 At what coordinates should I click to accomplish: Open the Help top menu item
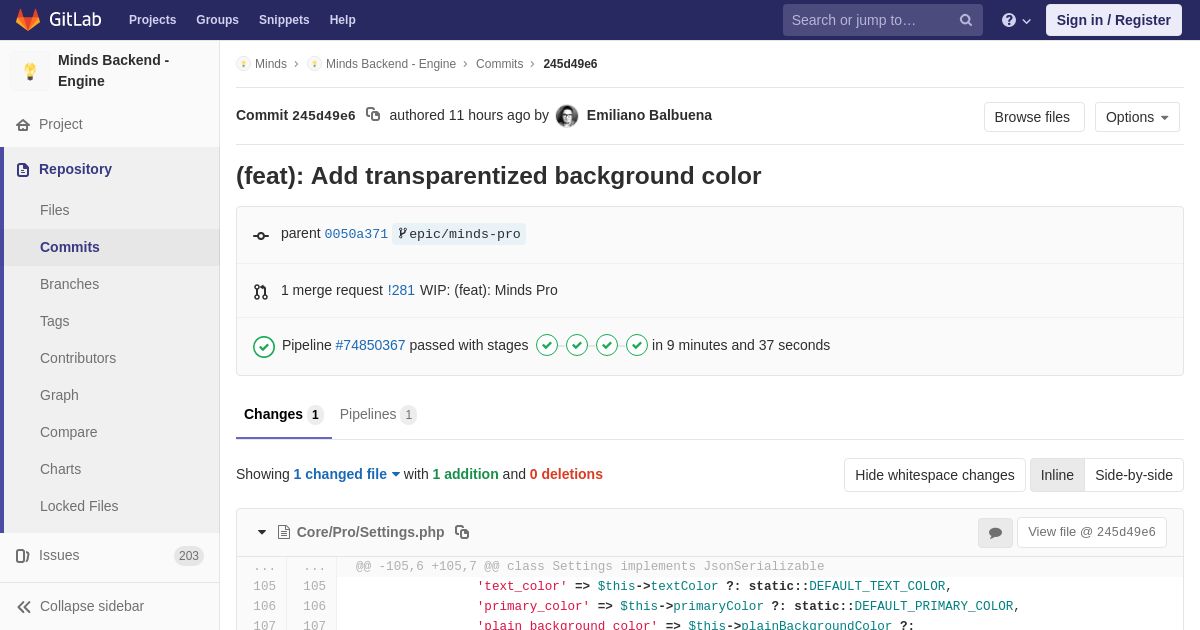[x=343, y=20]
